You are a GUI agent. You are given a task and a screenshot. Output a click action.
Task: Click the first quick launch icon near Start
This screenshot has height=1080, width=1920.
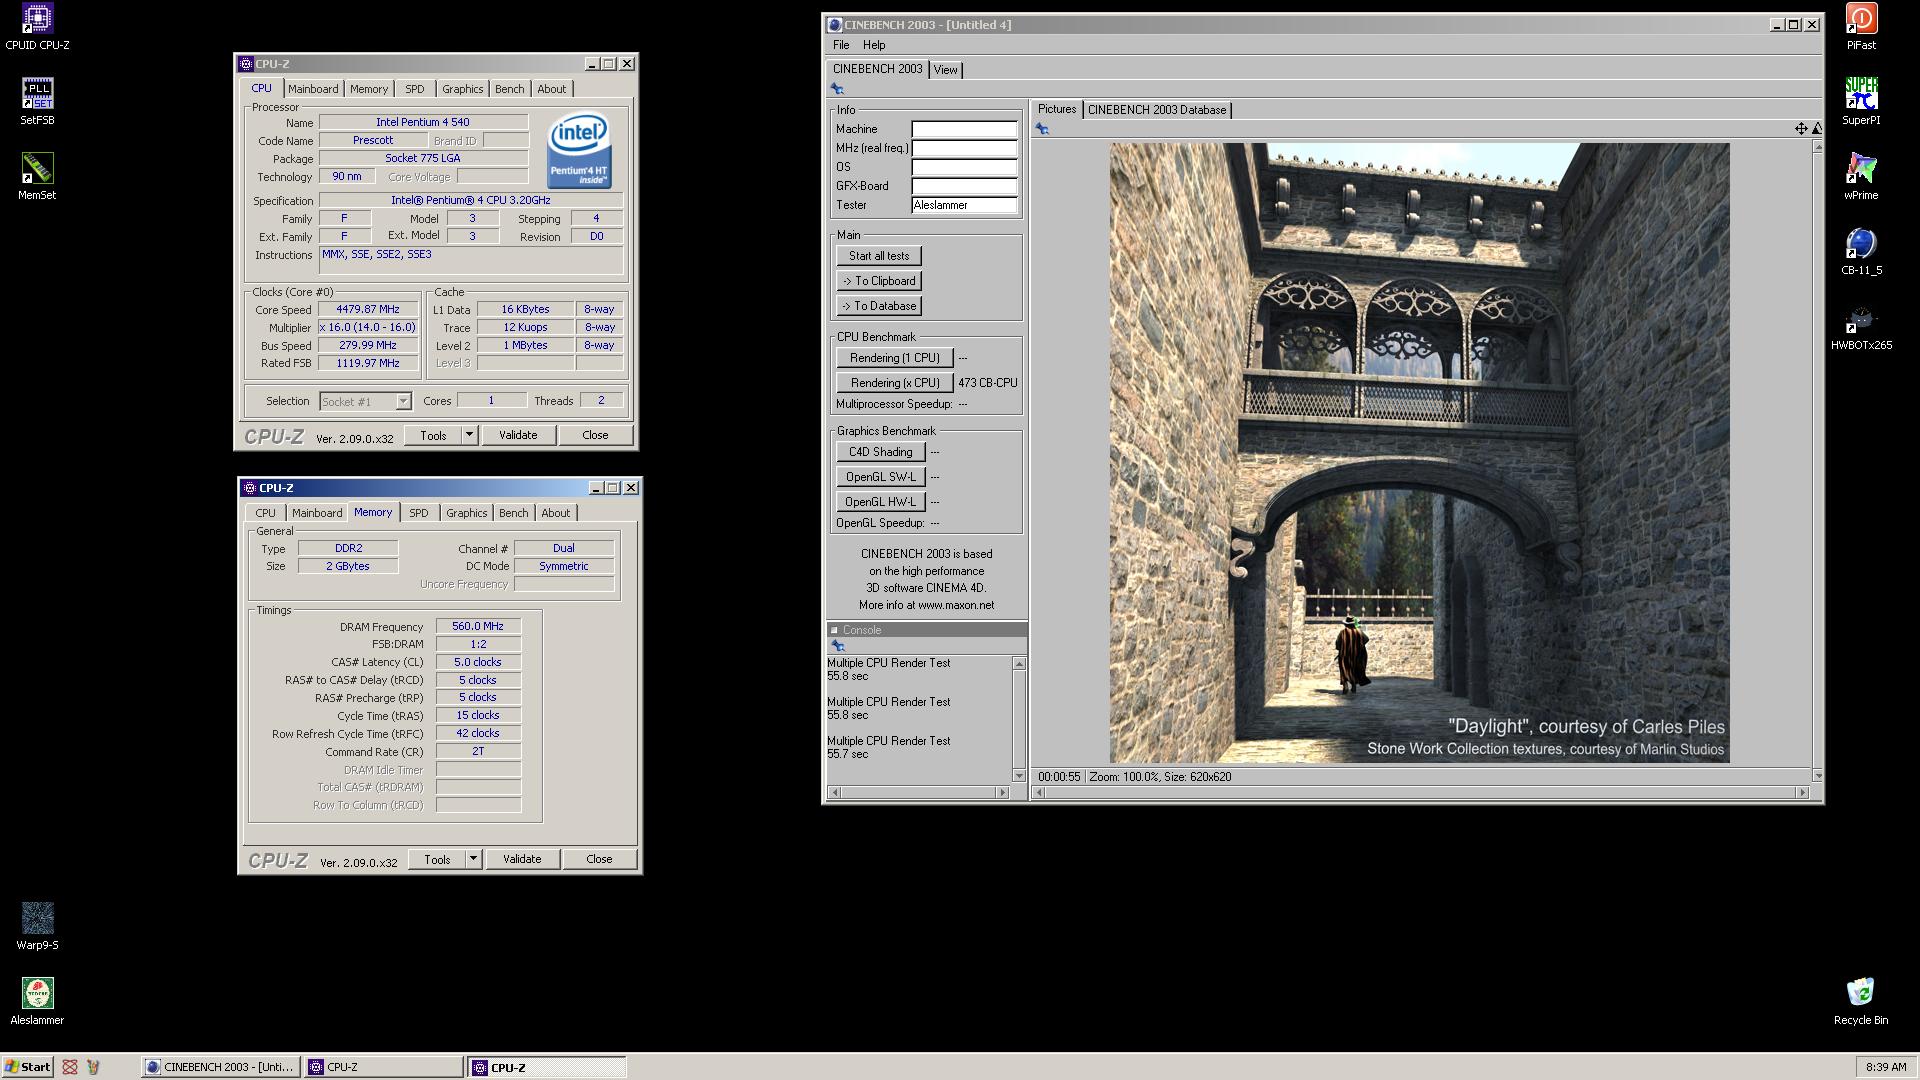click(x=70, y=1067)
